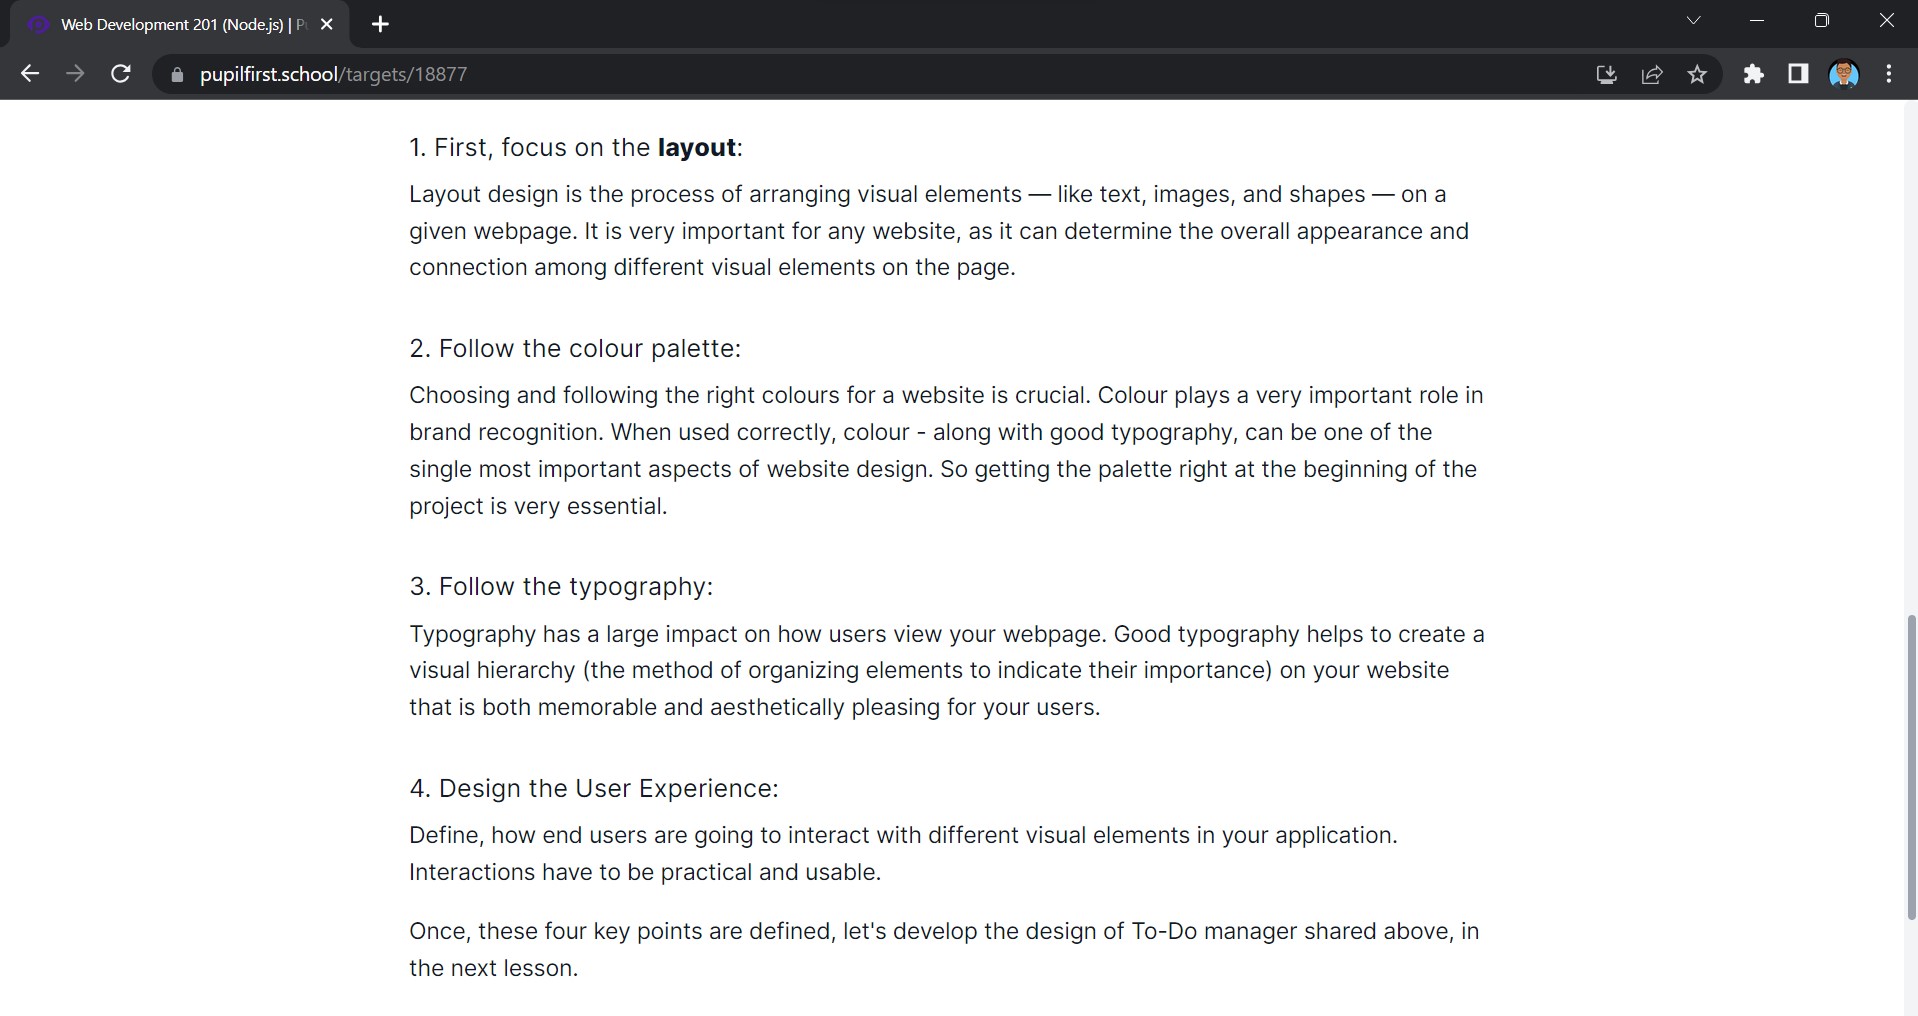Click the browser profile avatar
The image size is (1918, 1016).
(x=1845, y=74)
